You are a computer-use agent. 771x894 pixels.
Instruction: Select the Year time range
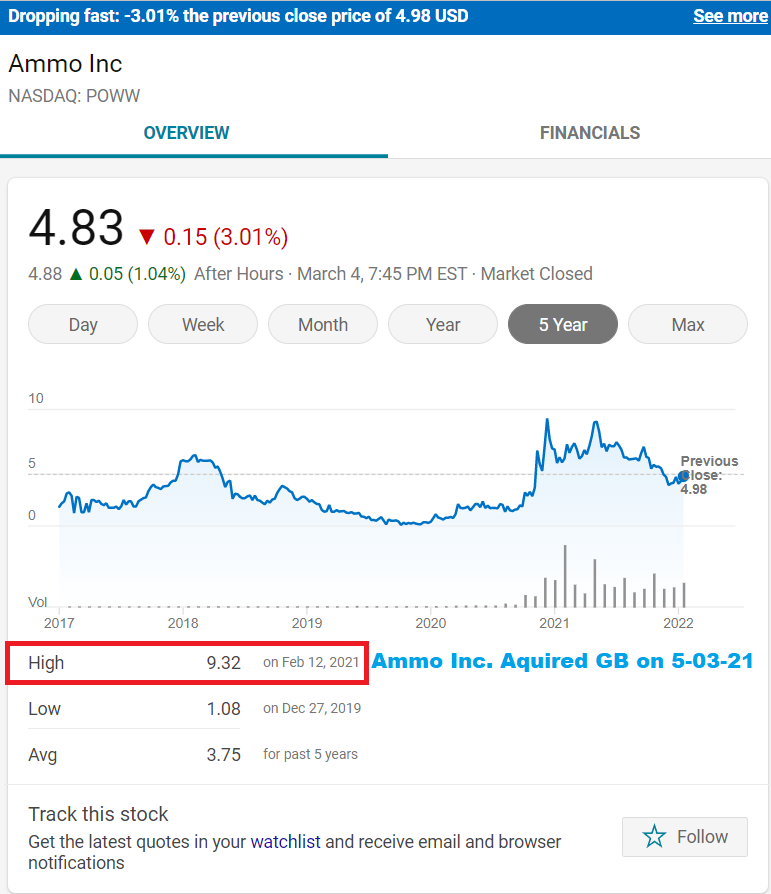tap(443, 324)
